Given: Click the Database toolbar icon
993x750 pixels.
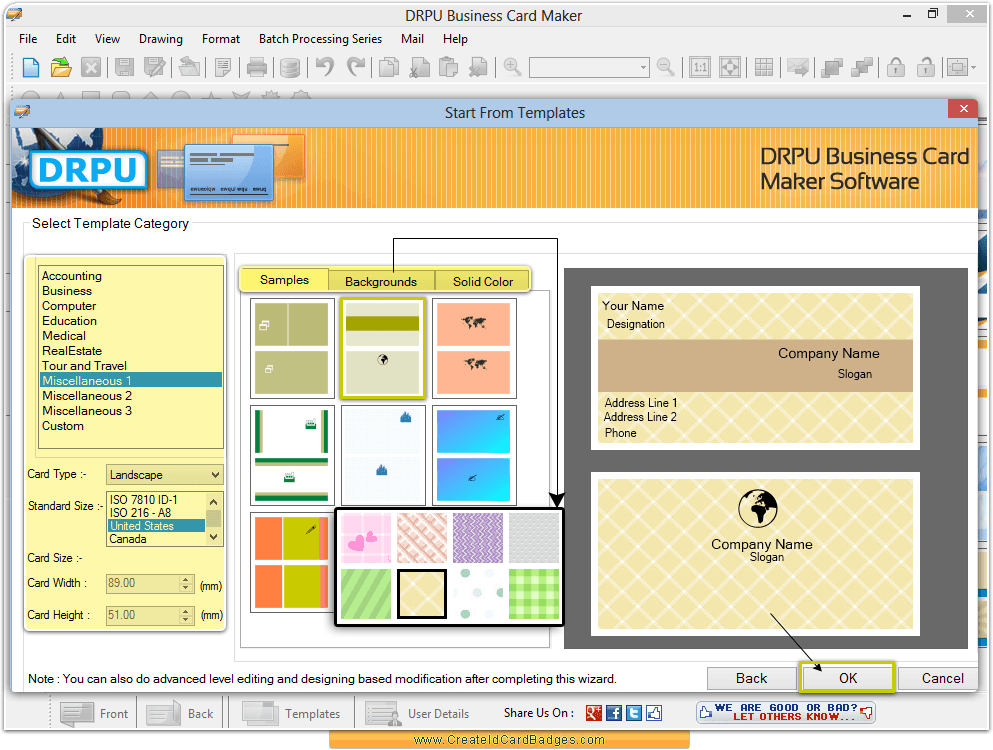Looking at the screenshot, I should tap(289, 67).
